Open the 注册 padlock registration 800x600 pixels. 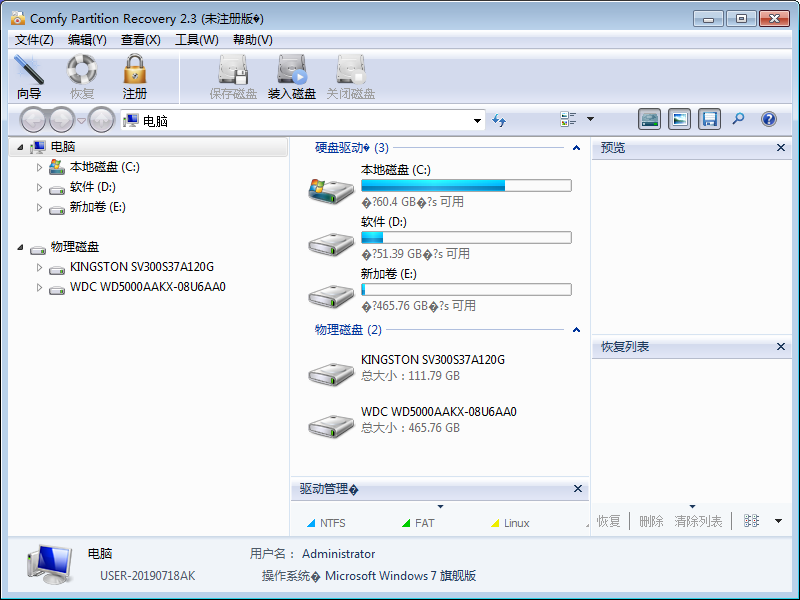point(135,77)
